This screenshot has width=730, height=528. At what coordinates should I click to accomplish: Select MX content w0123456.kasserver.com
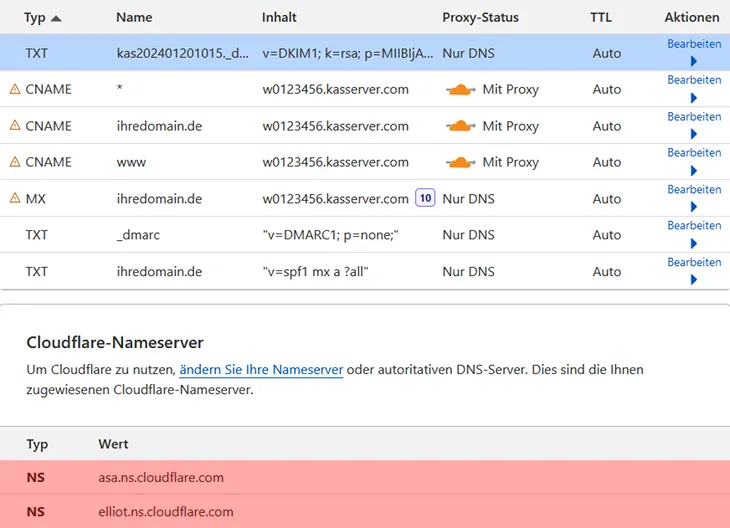coord(335,199)
